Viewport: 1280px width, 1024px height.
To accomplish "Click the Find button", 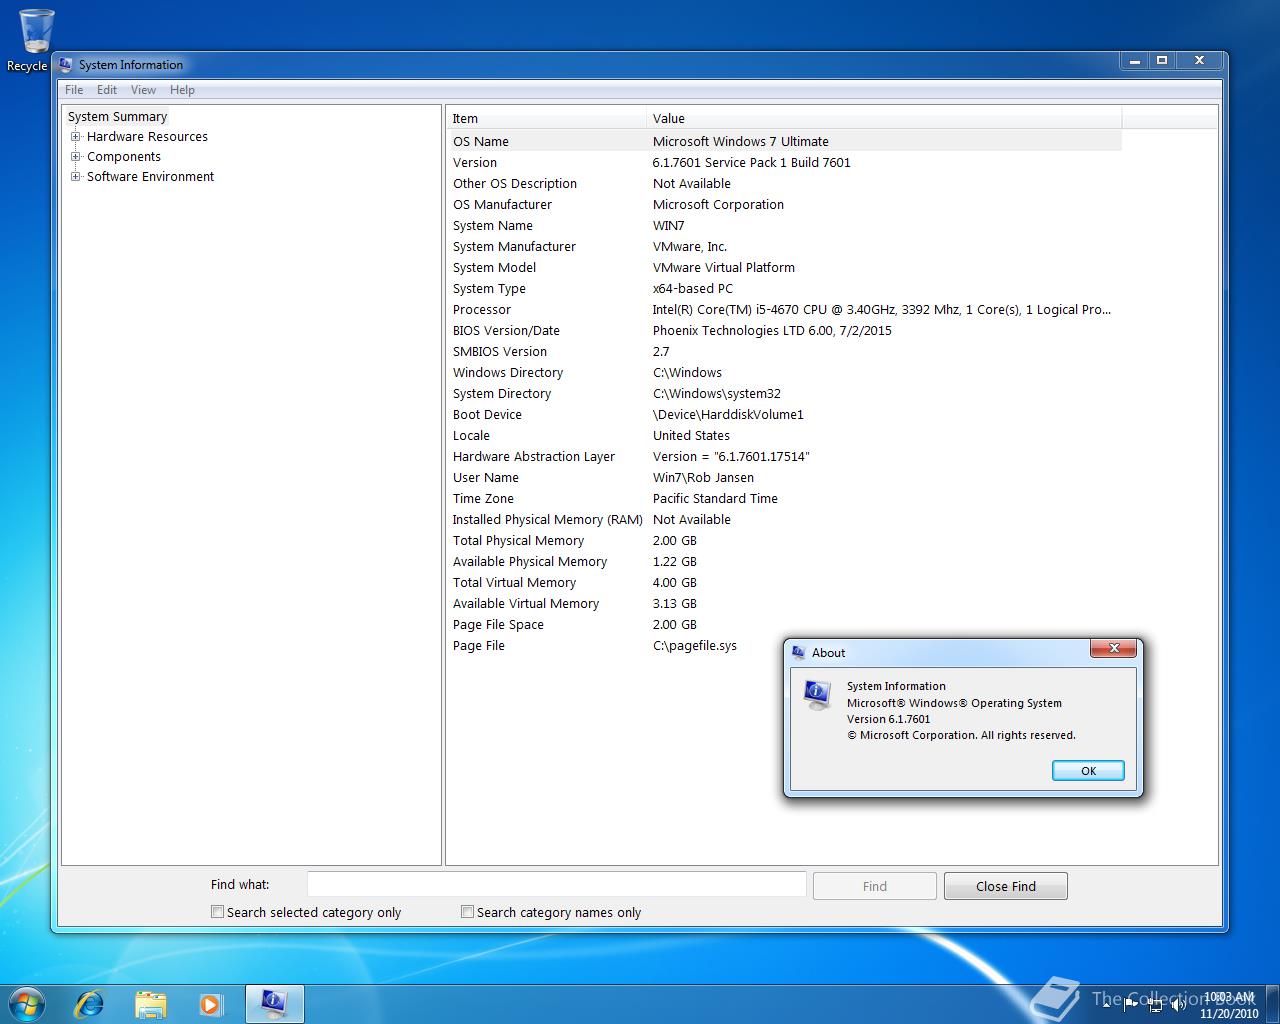I will coord(874,886).
